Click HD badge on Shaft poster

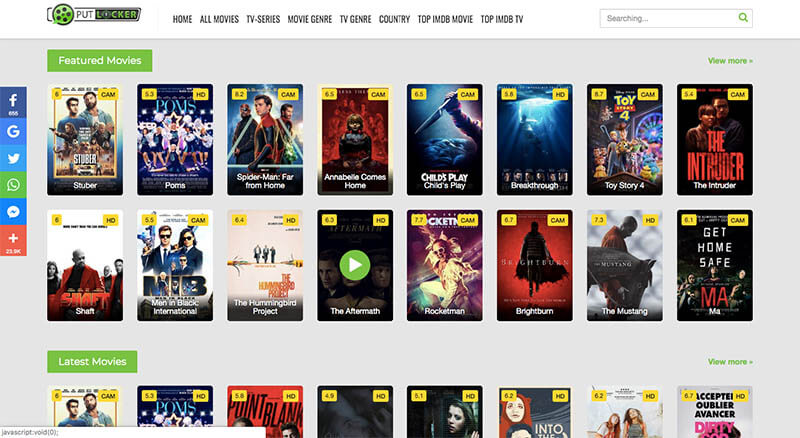[x=111, y=220]
